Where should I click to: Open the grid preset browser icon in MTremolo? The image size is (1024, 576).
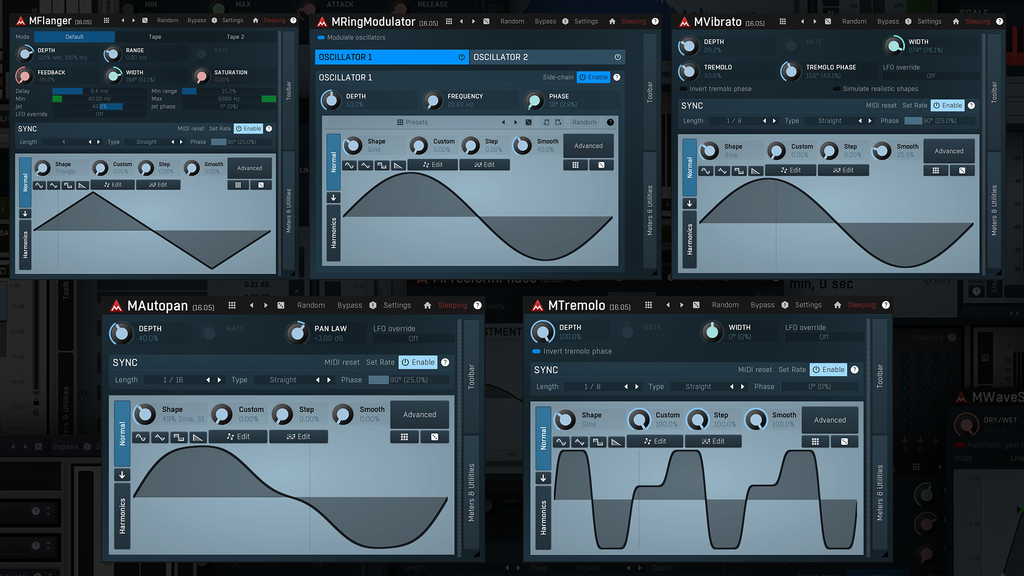pos(816,442)
